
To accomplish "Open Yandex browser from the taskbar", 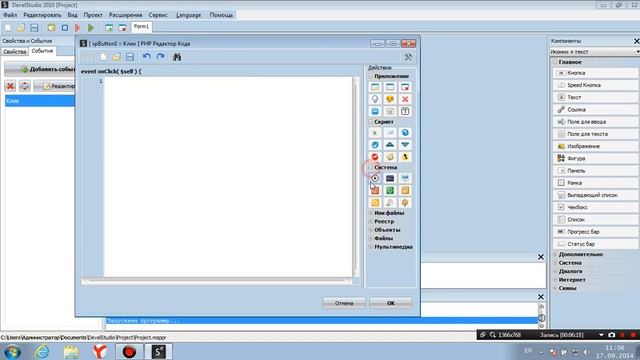I will (100, 351).
